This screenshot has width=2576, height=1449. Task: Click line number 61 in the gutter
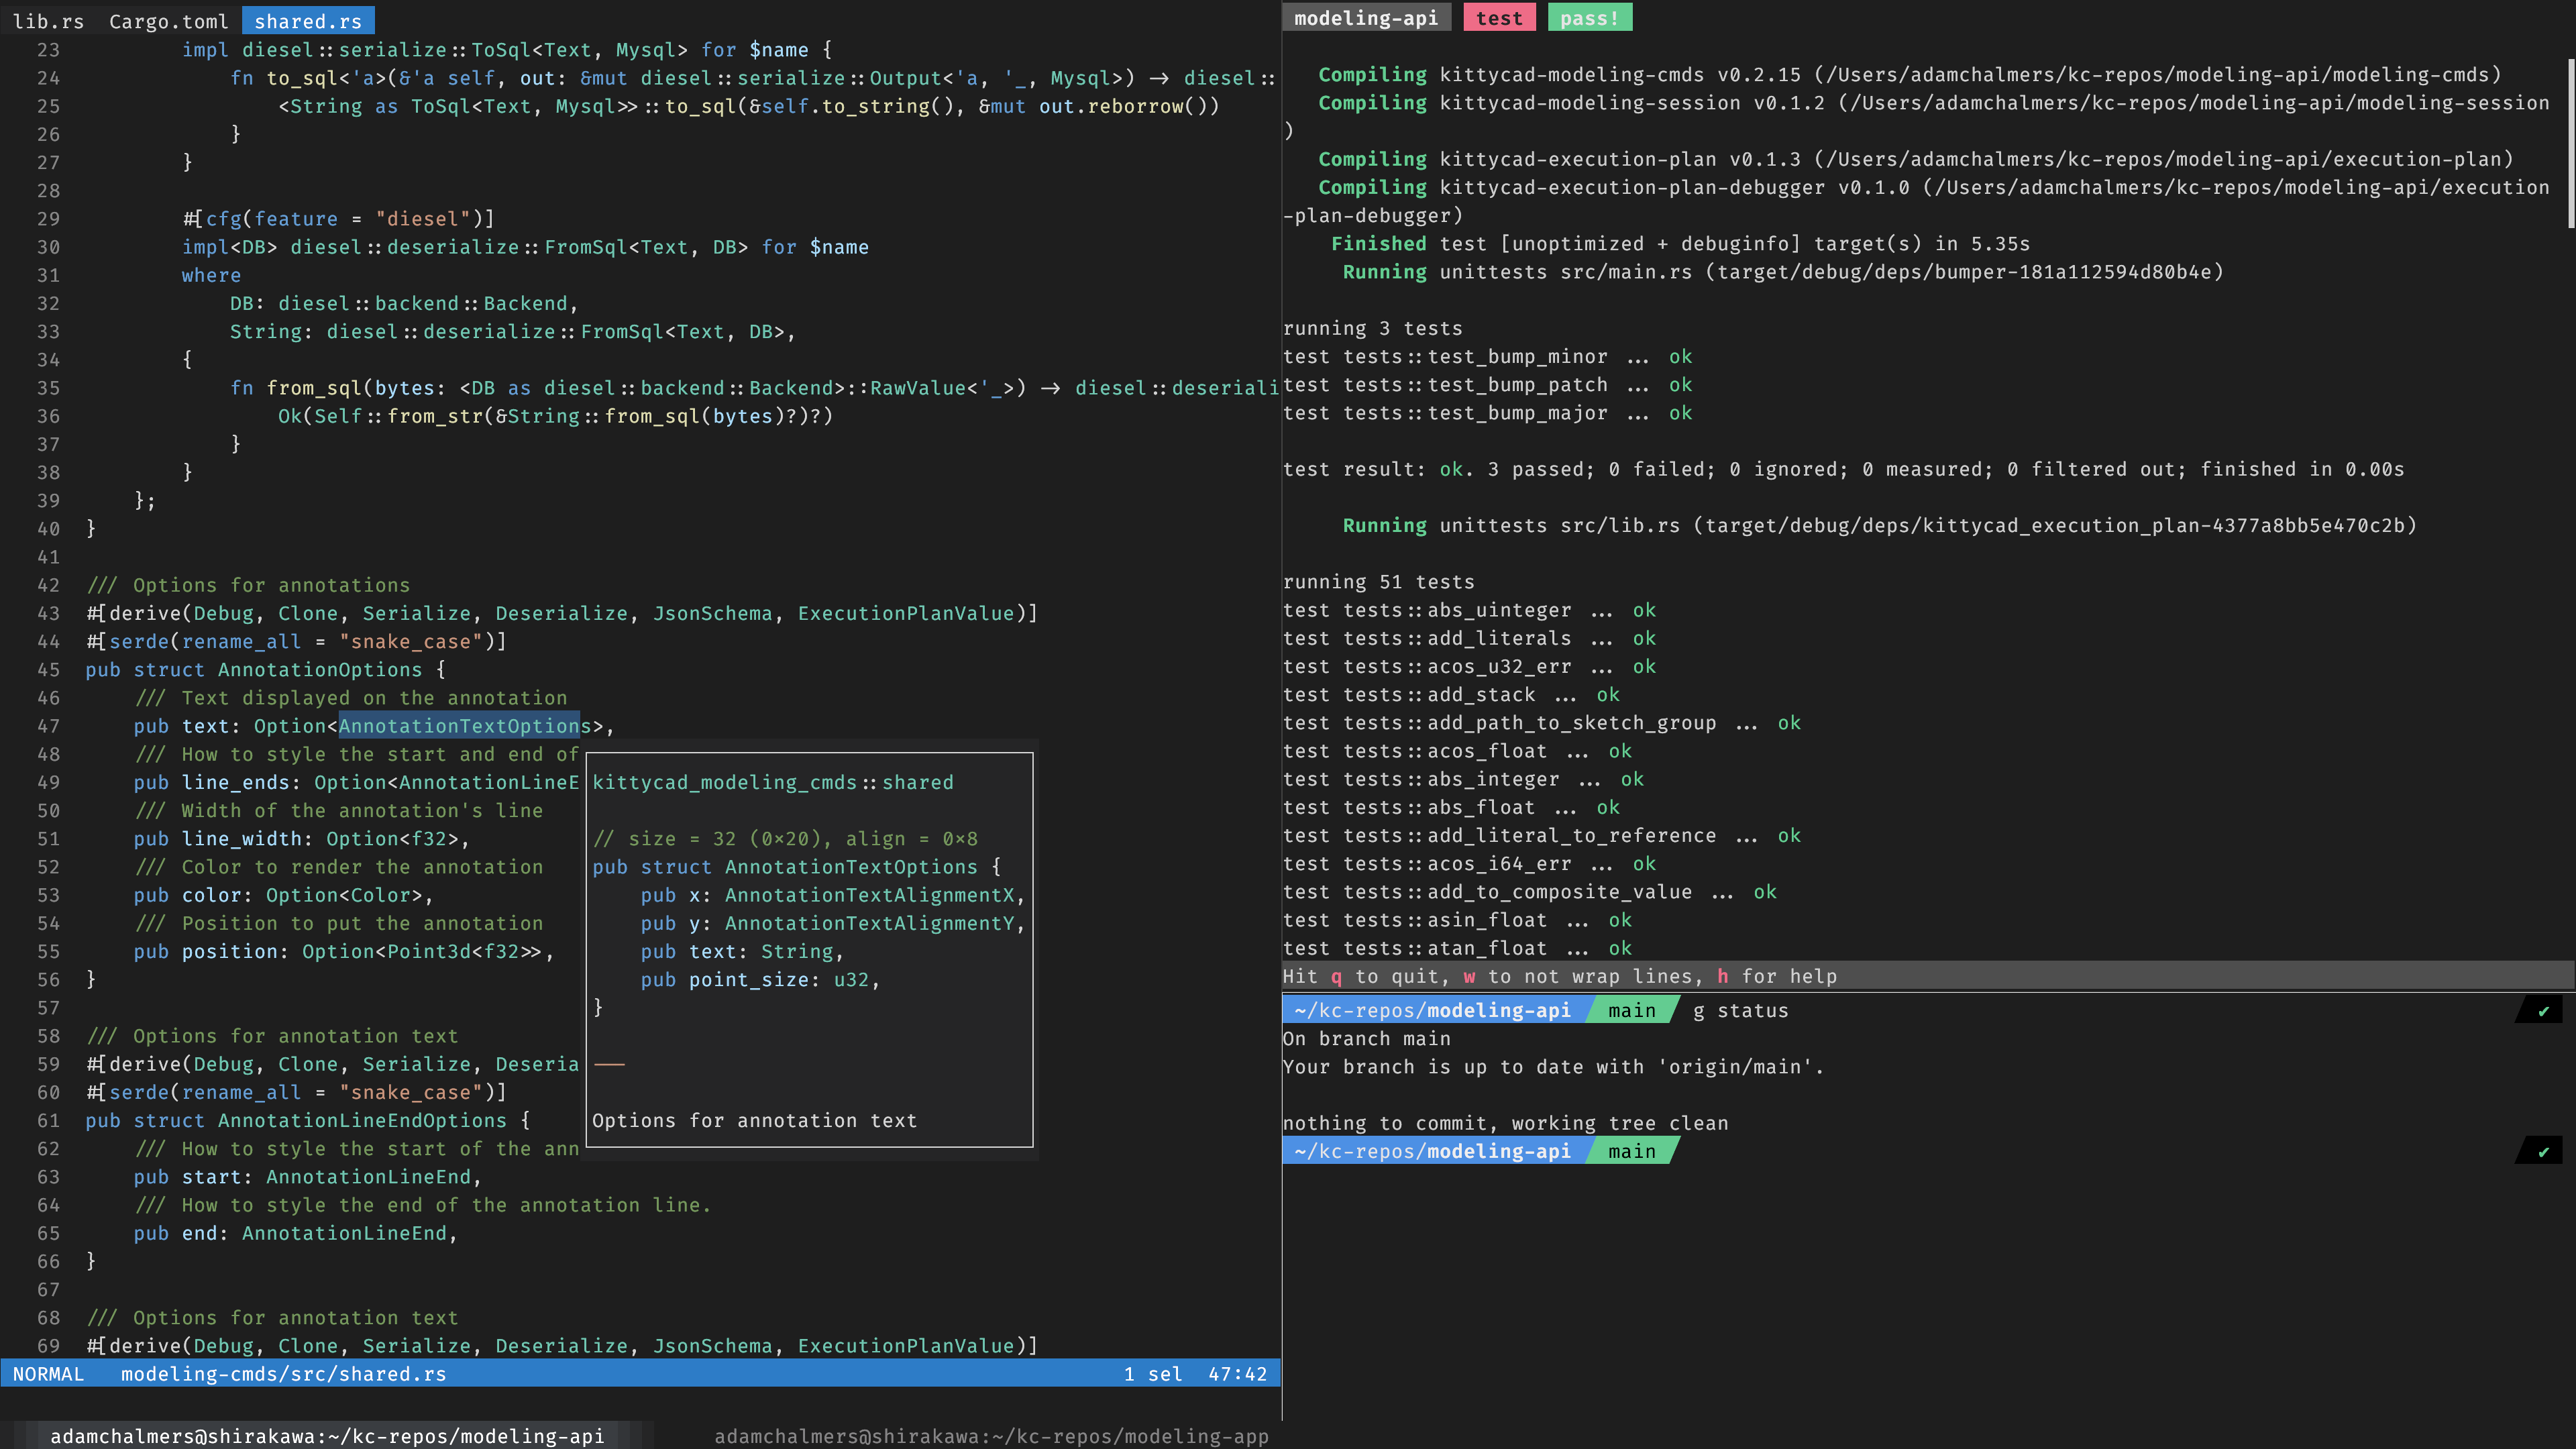tap(48, 1121)
